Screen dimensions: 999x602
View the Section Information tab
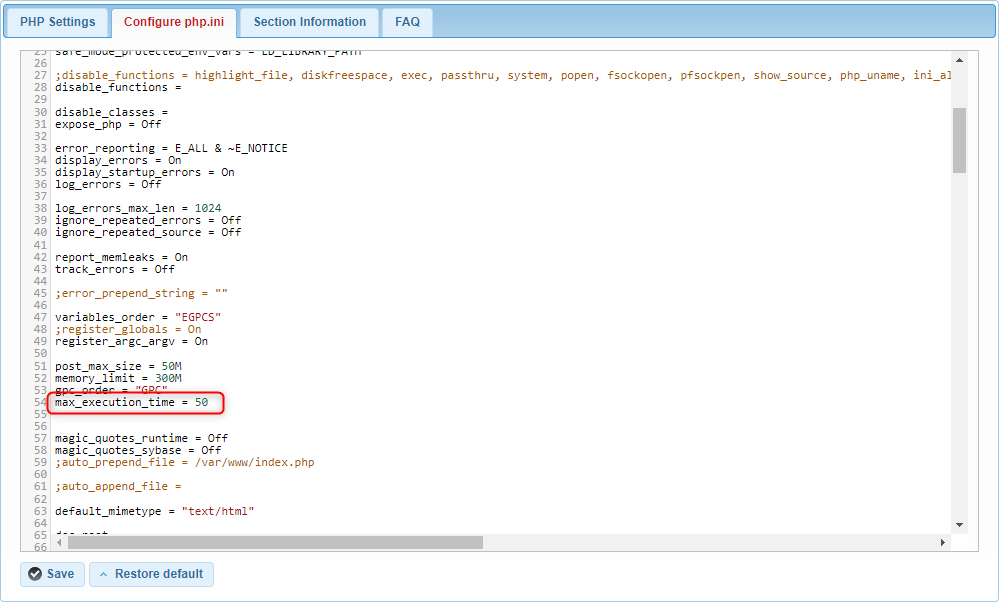pyautogui.click(x=308, y=22)
